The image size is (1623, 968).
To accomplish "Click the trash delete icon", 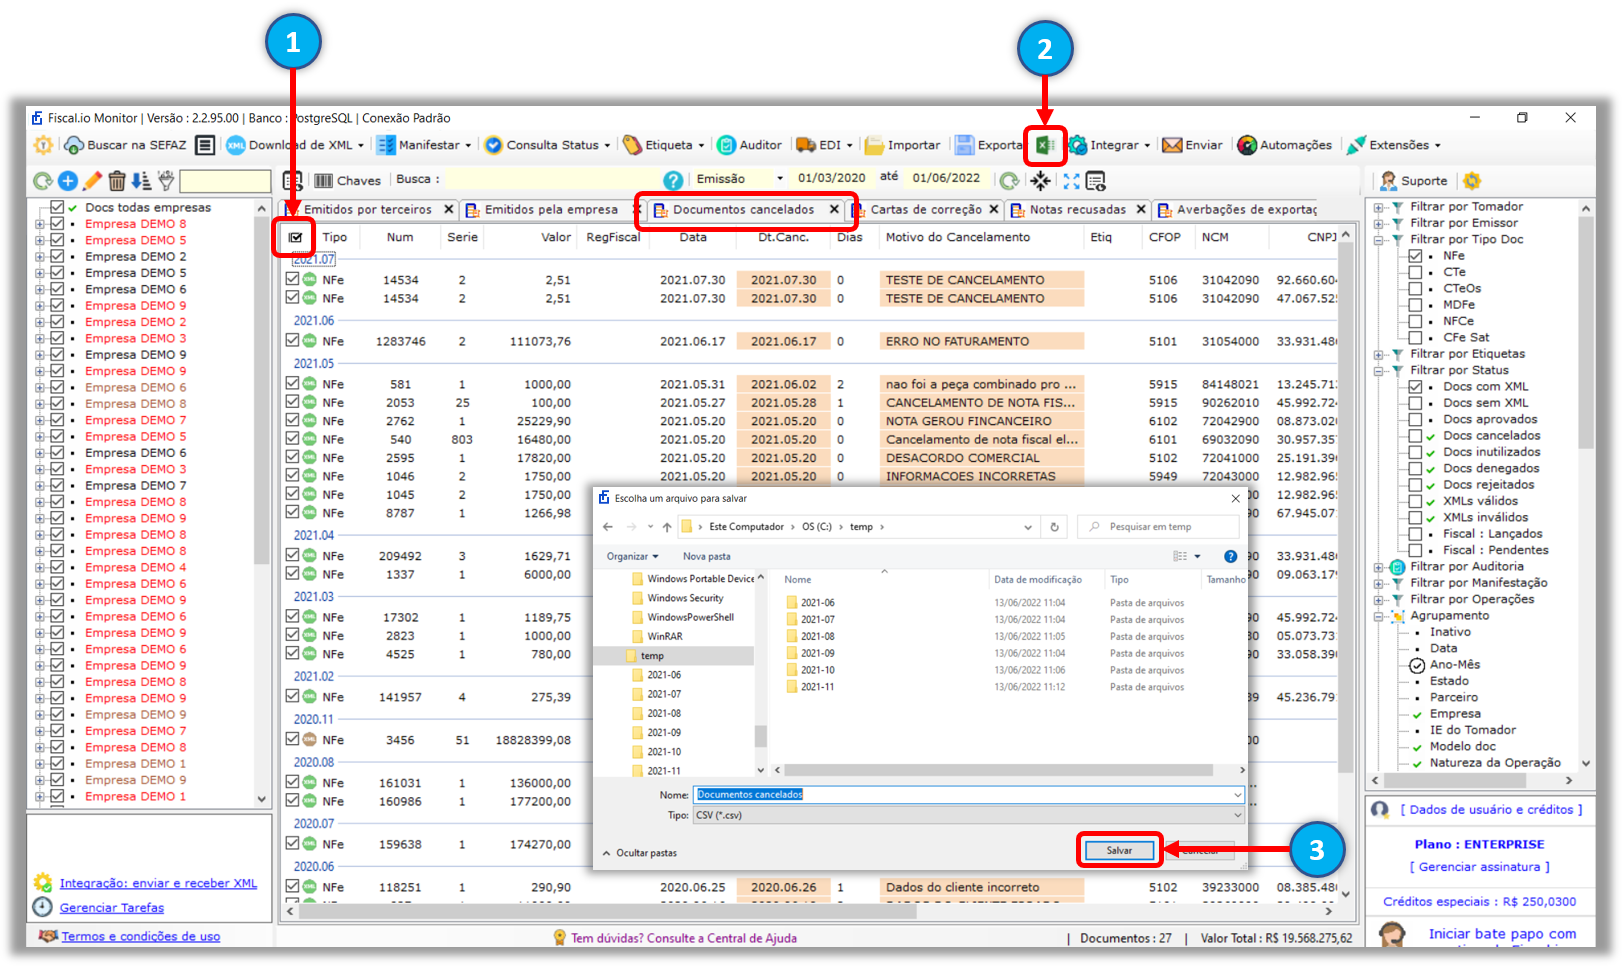I will (117, 181).
